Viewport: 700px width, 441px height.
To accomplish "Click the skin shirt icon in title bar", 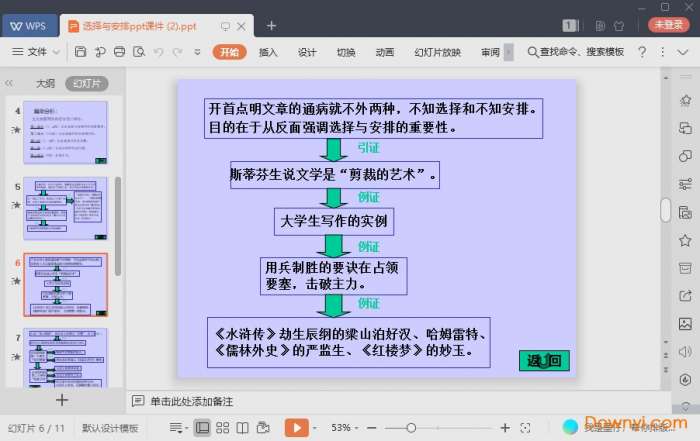I will click(619, 26).
